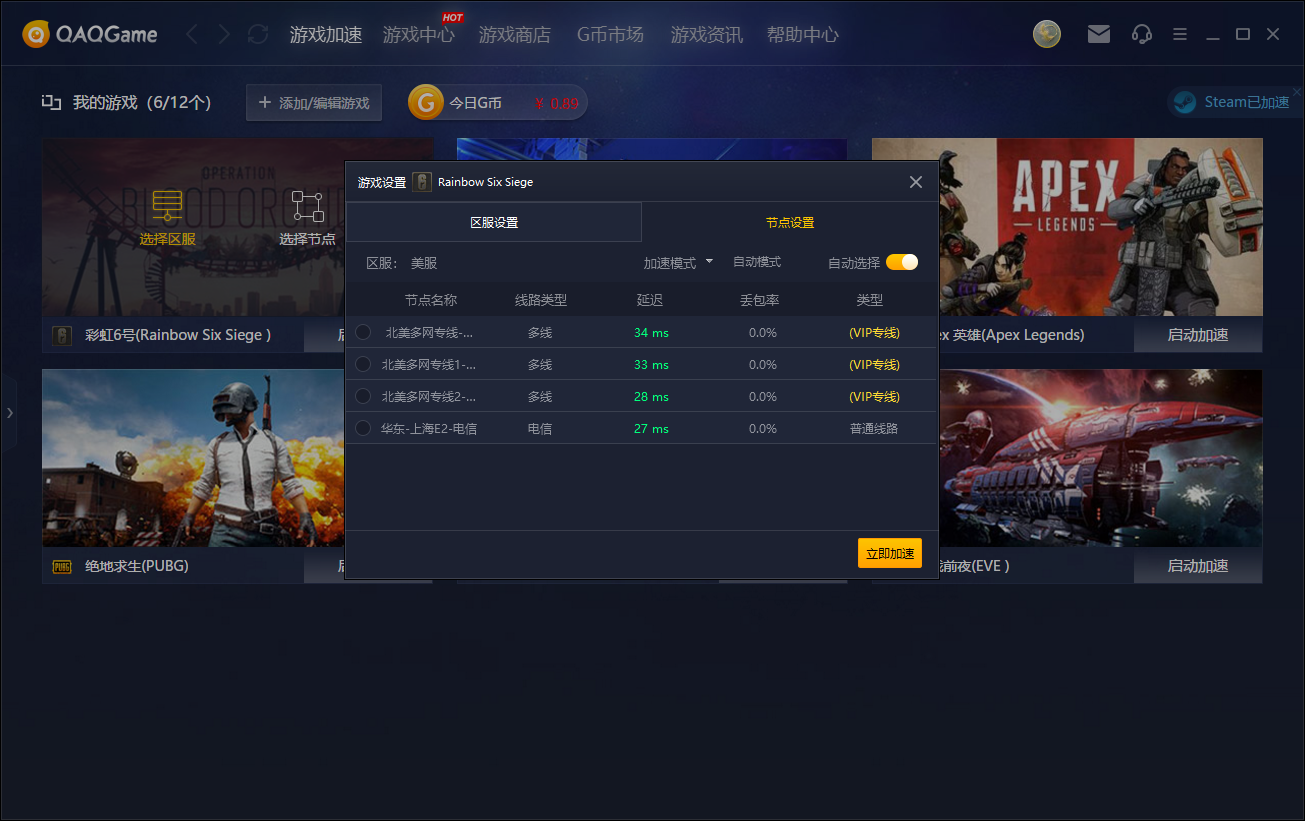Screen dimensions: 1305x821
Task: Switch to the 节点设置 tab
Action: point(790,222)
